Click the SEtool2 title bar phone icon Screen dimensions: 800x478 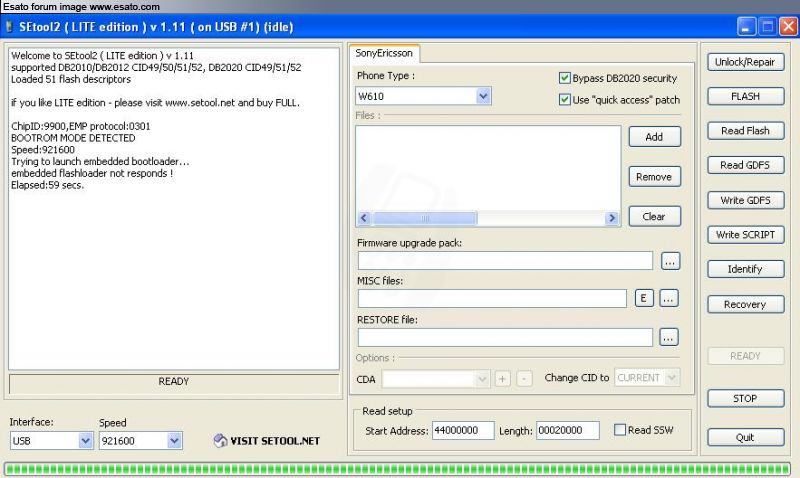point(9,27)
